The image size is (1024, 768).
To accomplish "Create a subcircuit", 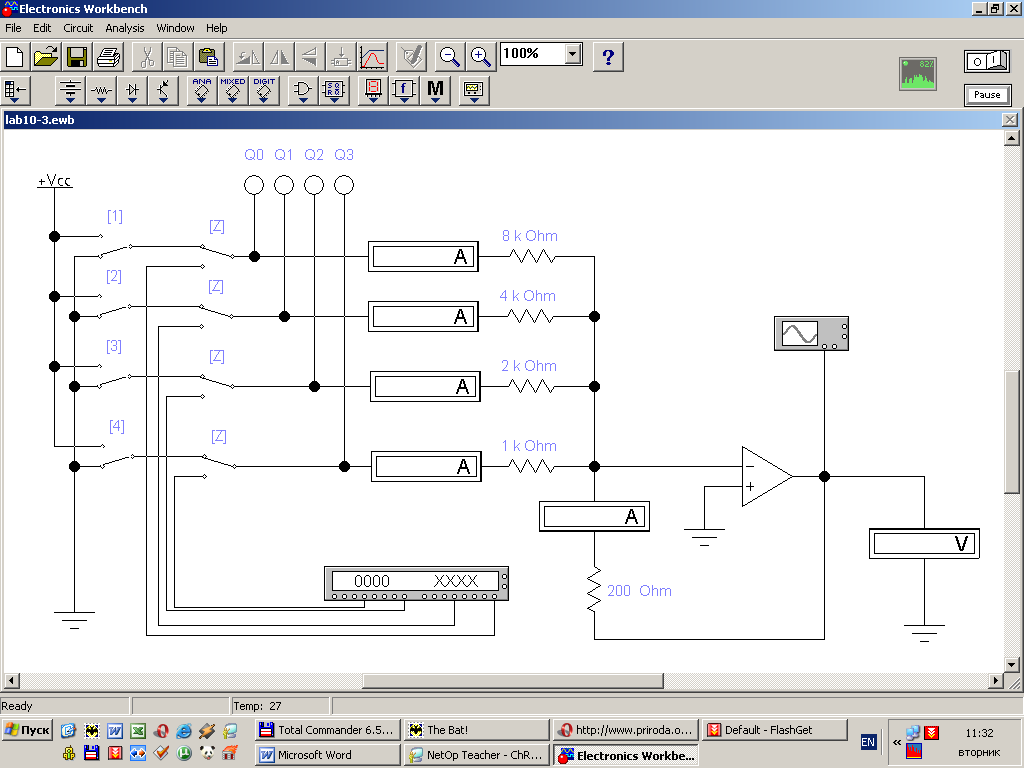I will tap(341, 57).
